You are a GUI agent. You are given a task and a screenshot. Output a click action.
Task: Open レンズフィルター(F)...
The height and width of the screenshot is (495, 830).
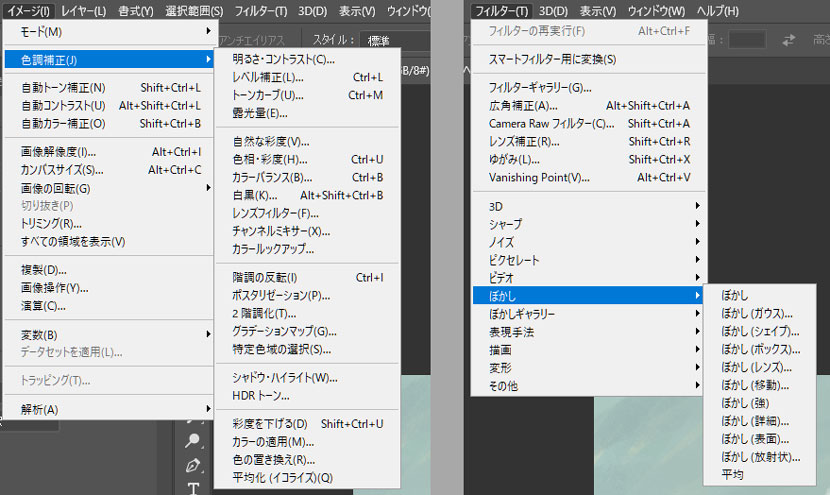307,213
